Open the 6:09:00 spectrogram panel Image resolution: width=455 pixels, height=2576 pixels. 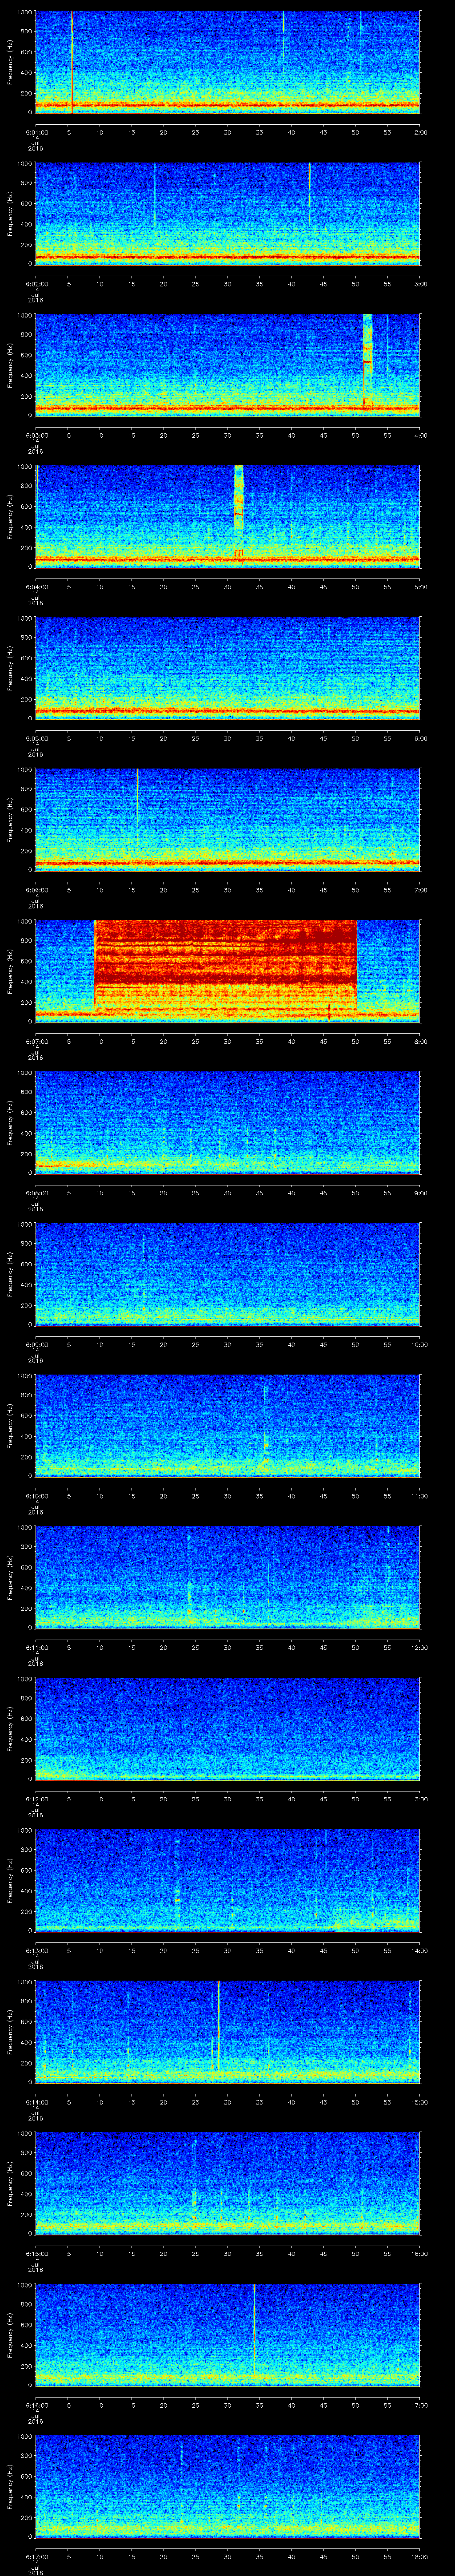[x=227, y=1274]
